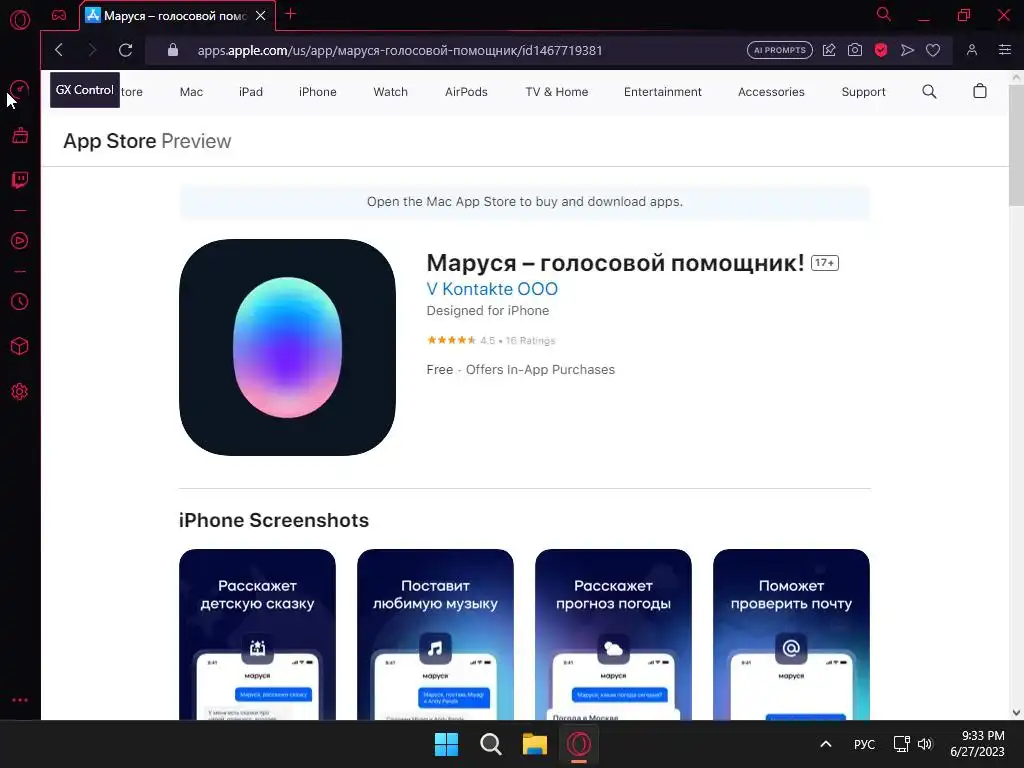The image size is (1024, 768).
Task: Show hidden tray icons chevron
Action: click(825, 744)
